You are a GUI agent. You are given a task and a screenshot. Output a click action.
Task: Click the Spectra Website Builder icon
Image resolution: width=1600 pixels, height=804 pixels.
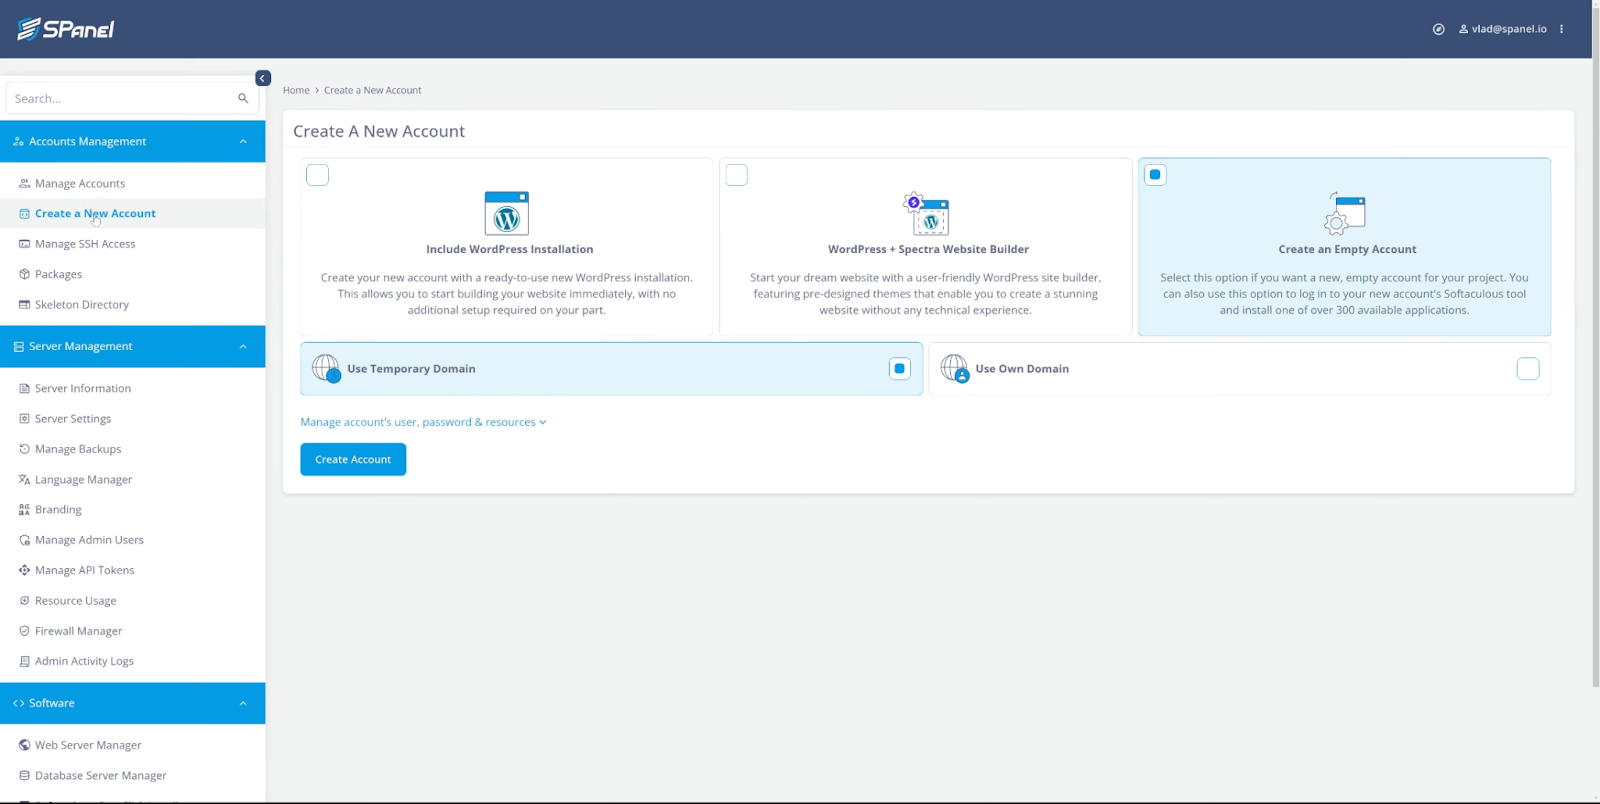click(926, 213)
